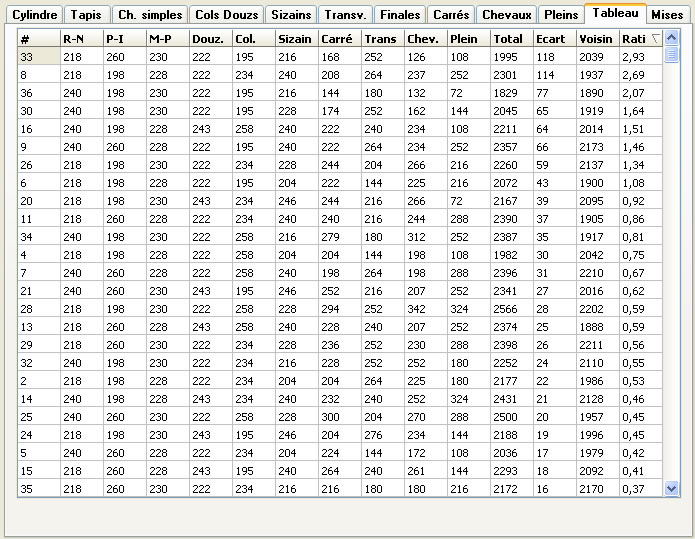Switch to the Sizains tab
This screenshot has height=539, width=695.
[291, 15]
